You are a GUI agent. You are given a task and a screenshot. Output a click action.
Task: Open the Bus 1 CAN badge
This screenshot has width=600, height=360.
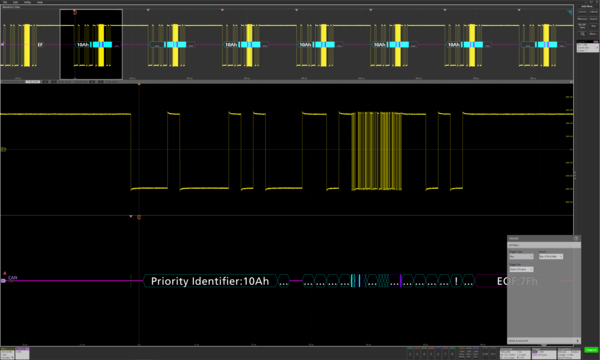(x=22, y=353)
